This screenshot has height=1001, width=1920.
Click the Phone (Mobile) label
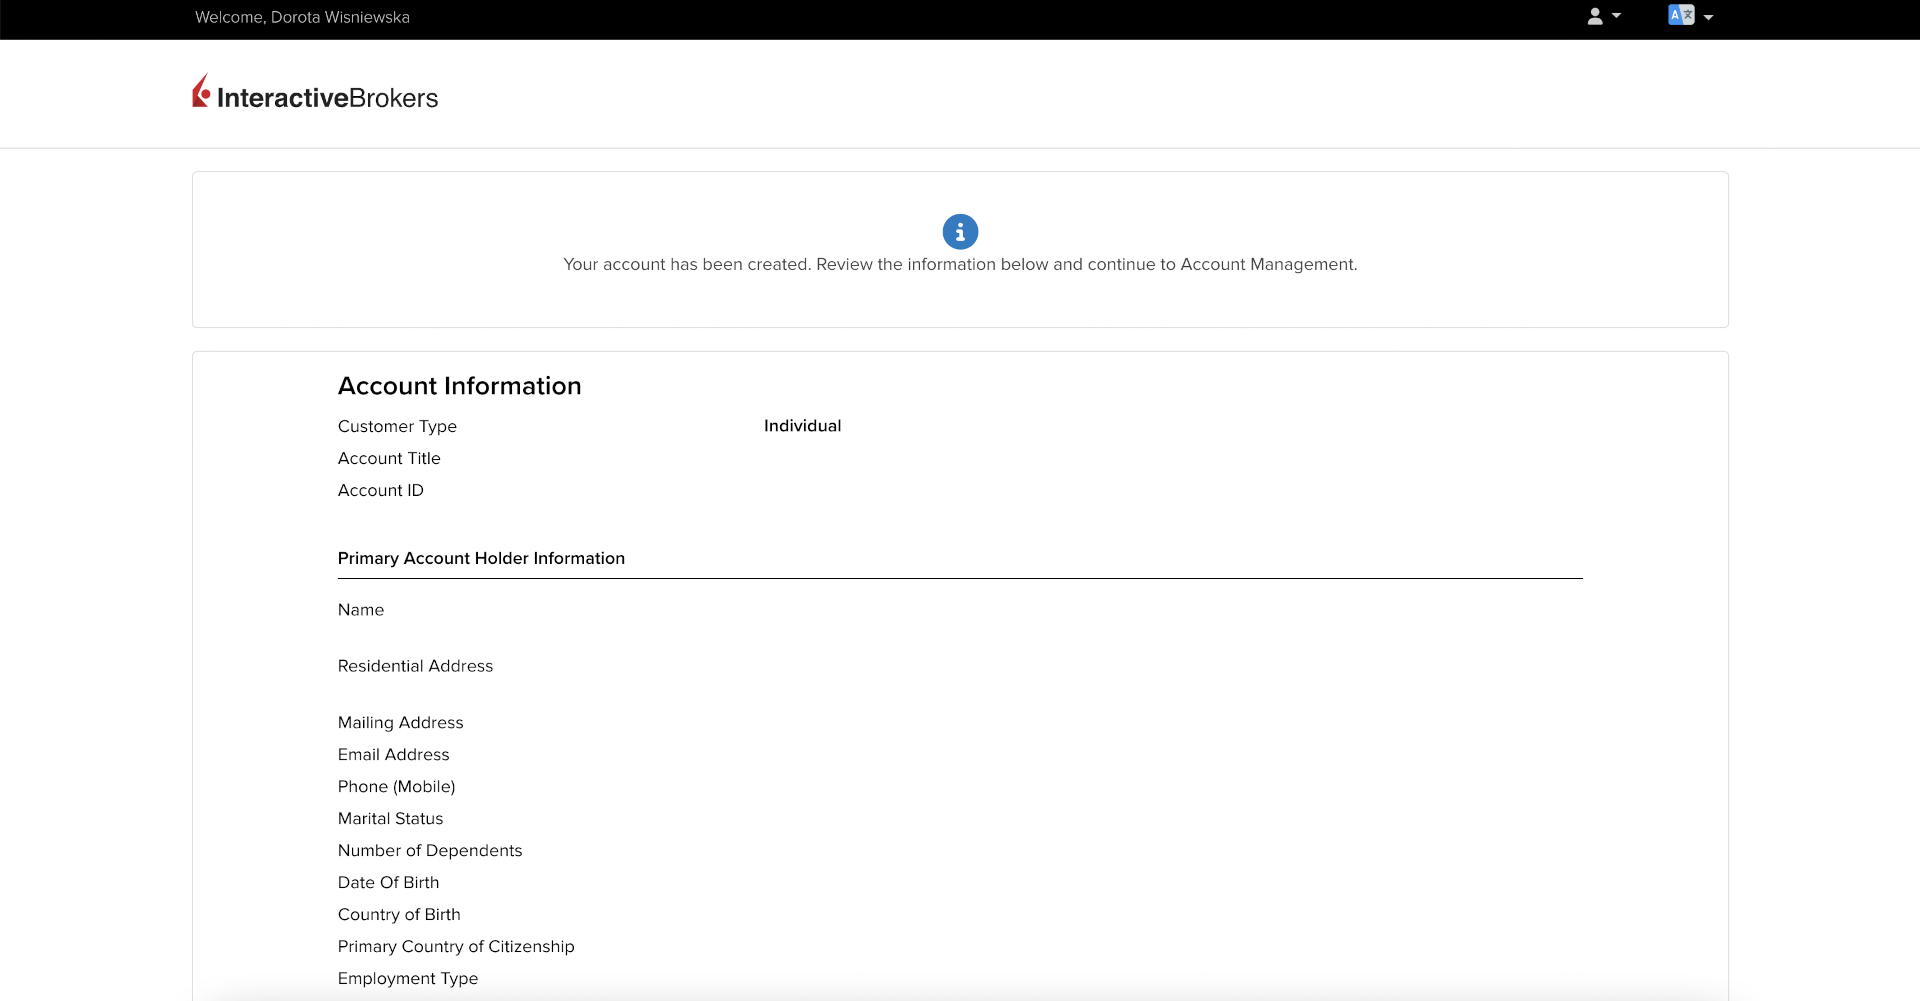click(x=396, y=786)
